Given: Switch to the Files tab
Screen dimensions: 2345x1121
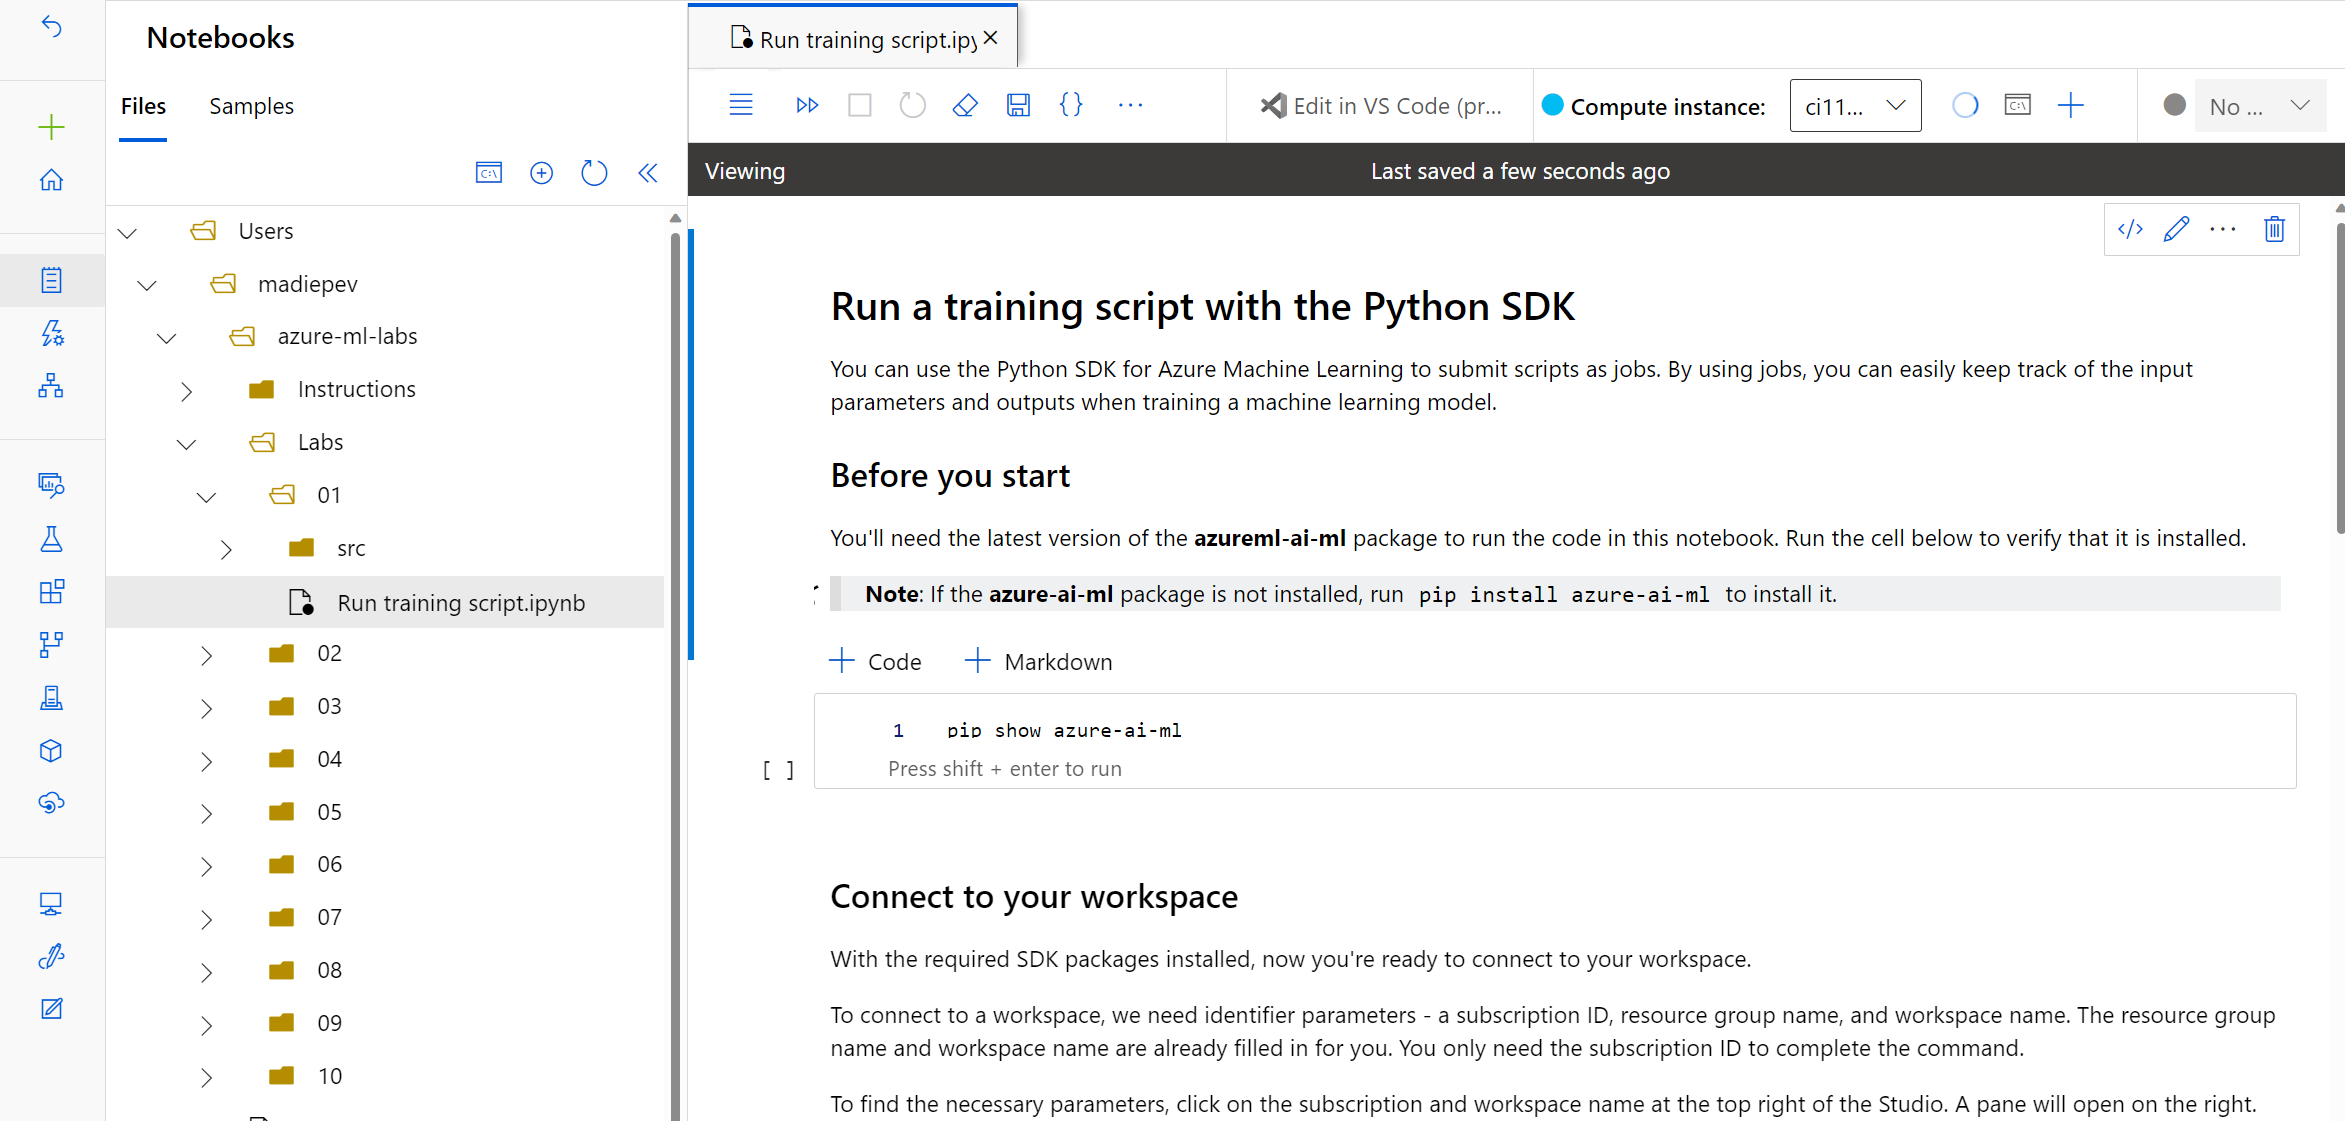Looking at the screenshot, I should coord(142,106).
